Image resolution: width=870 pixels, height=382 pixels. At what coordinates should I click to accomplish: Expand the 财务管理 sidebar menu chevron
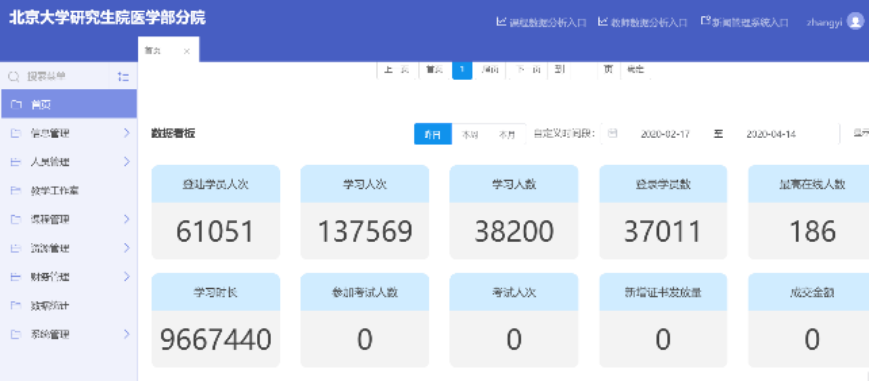point(127,277)
